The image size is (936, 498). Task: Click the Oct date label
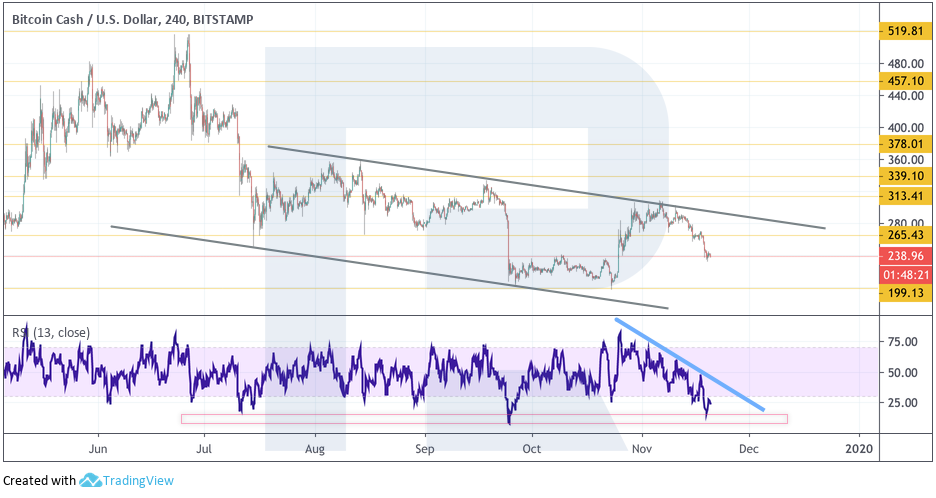[x=531, y=448]
